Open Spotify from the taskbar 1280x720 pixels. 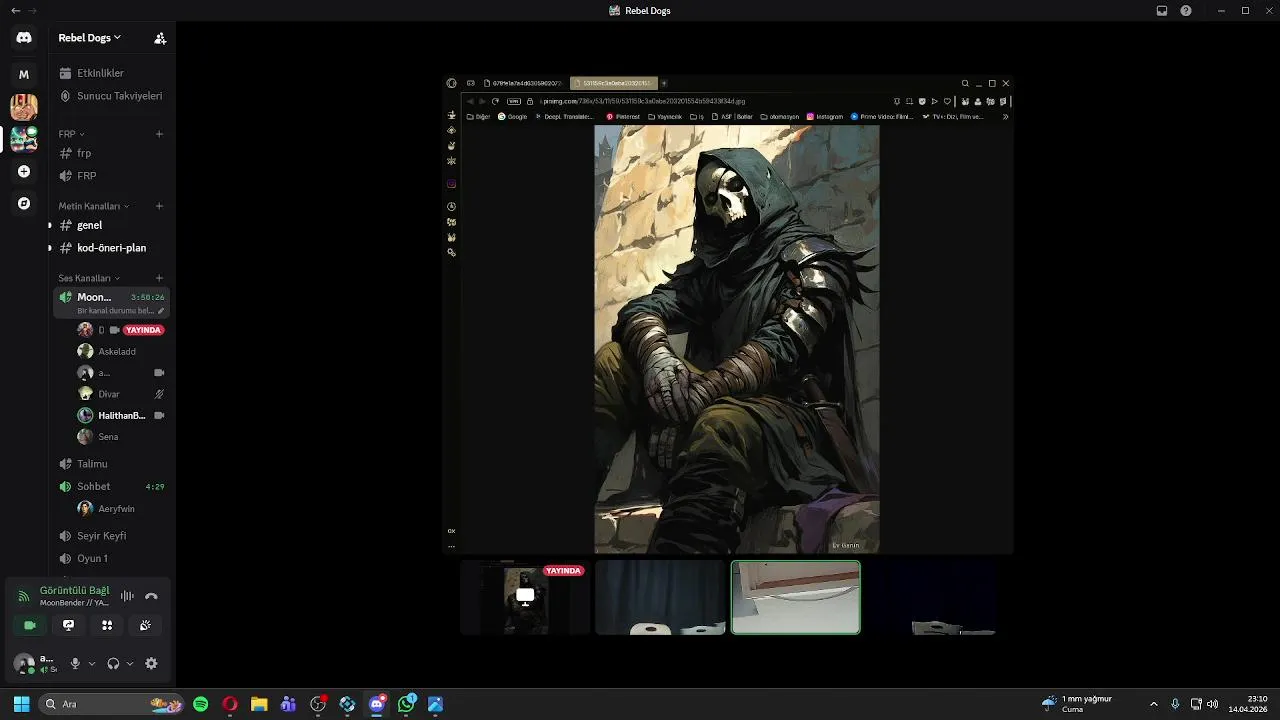[x=201, y=704]
